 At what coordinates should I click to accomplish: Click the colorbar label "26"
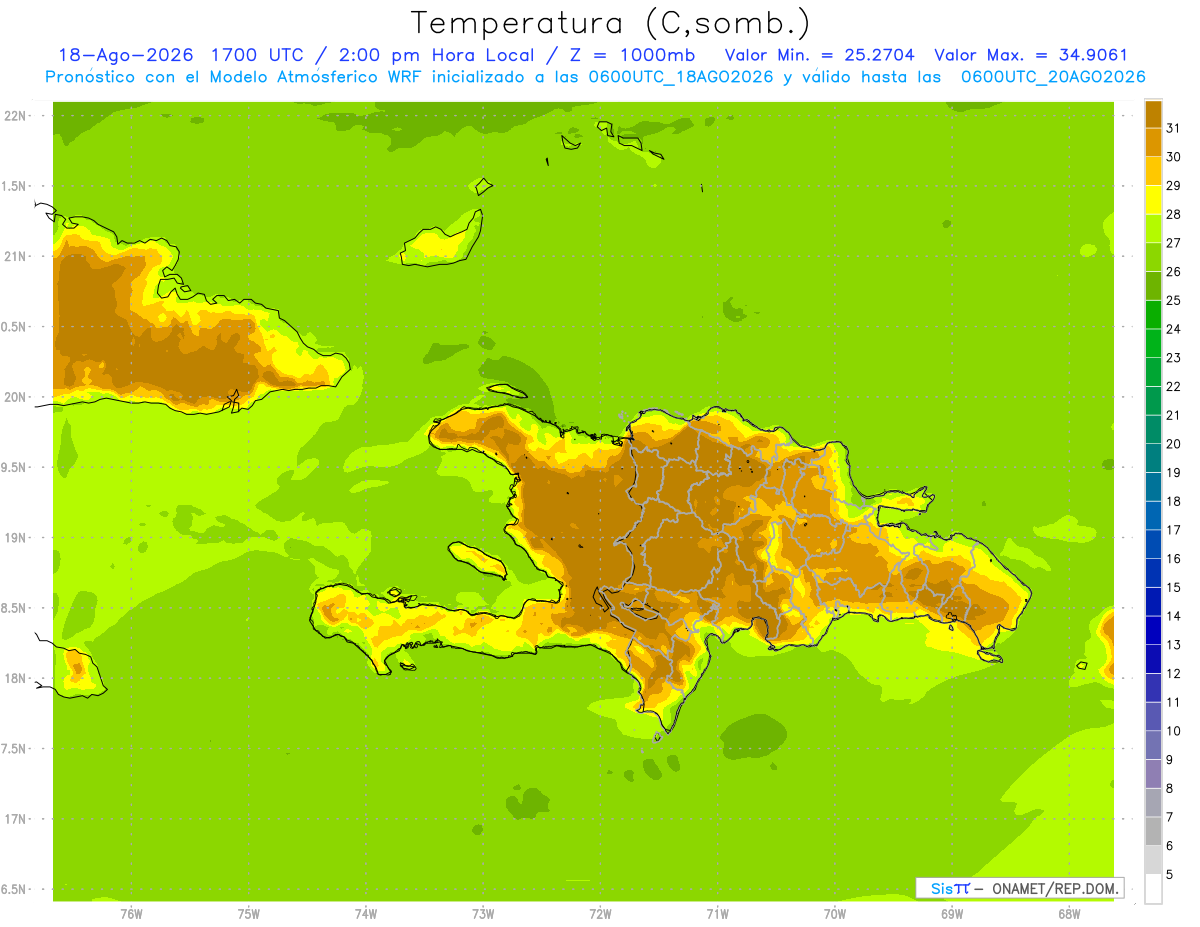(x=1174, y=272)
